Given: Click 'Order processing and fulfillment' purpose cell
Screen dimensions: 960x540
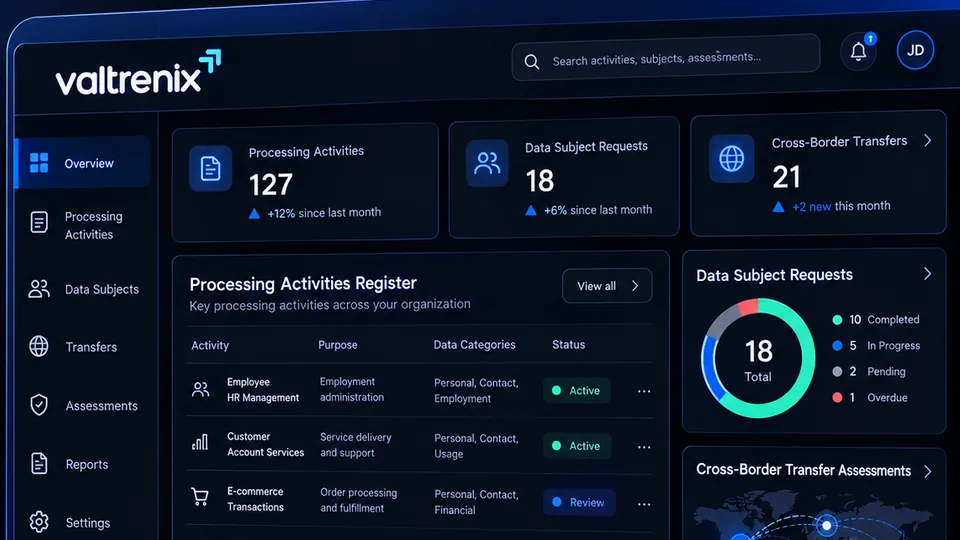Looking at the screenshot, I should coord(359,500).
